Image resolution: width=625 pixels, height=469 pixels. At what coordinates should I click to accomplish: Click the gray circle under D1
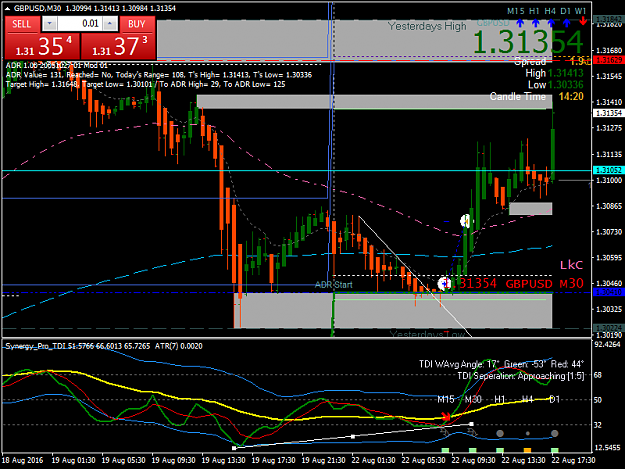pos(554,434)
